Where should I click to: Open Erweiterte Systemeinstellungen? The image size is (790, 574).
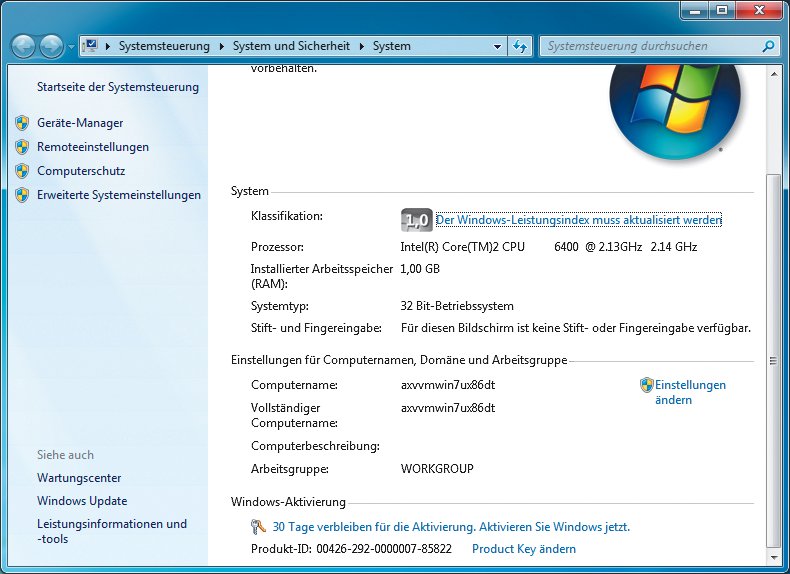click(119, 195)
